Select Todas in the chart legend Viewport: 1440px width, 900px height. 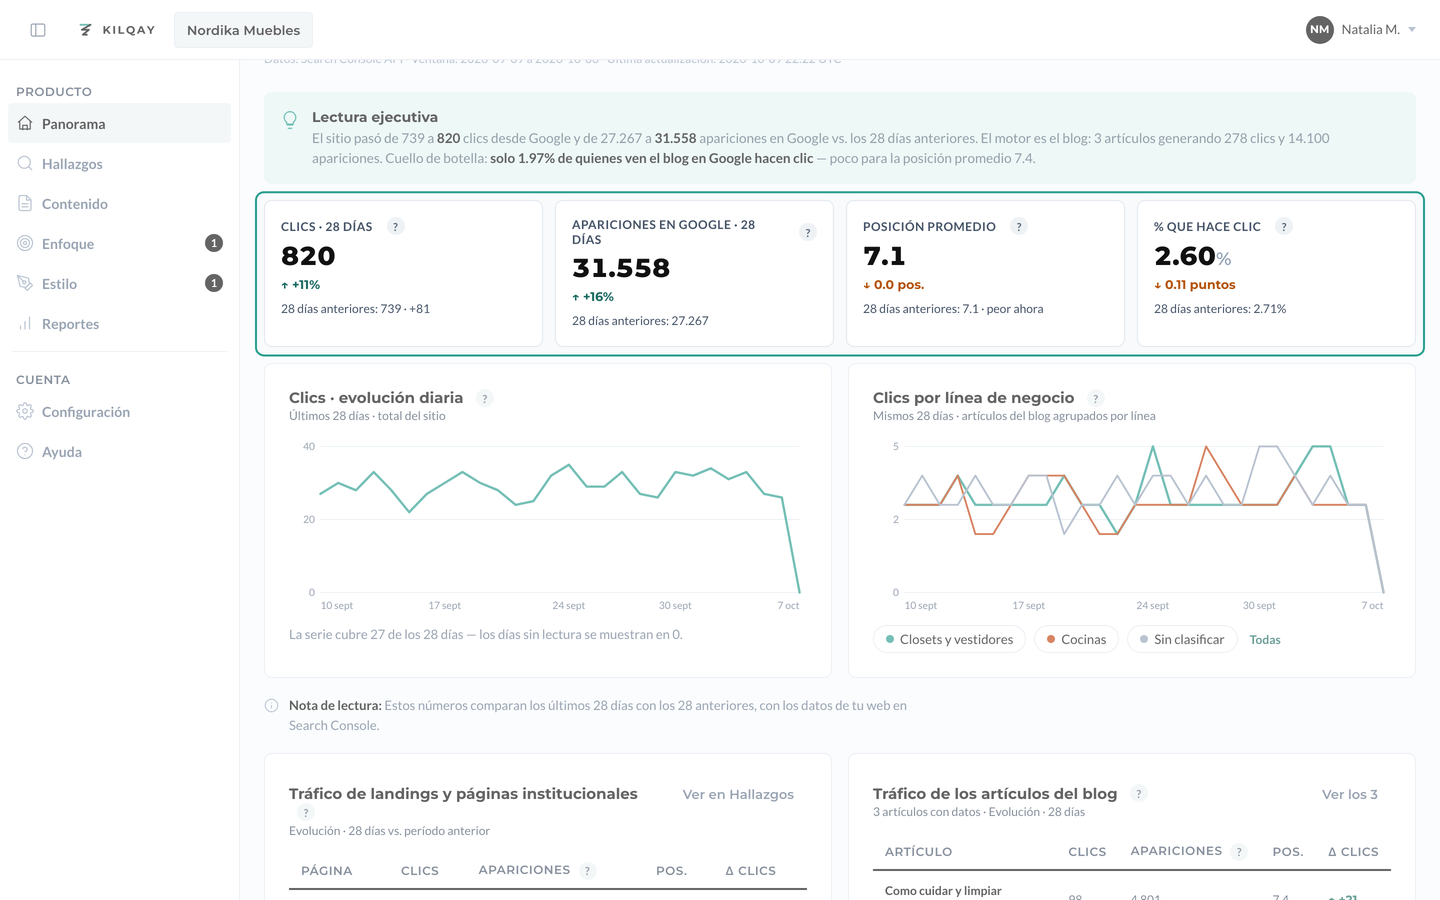(1265, 640)
